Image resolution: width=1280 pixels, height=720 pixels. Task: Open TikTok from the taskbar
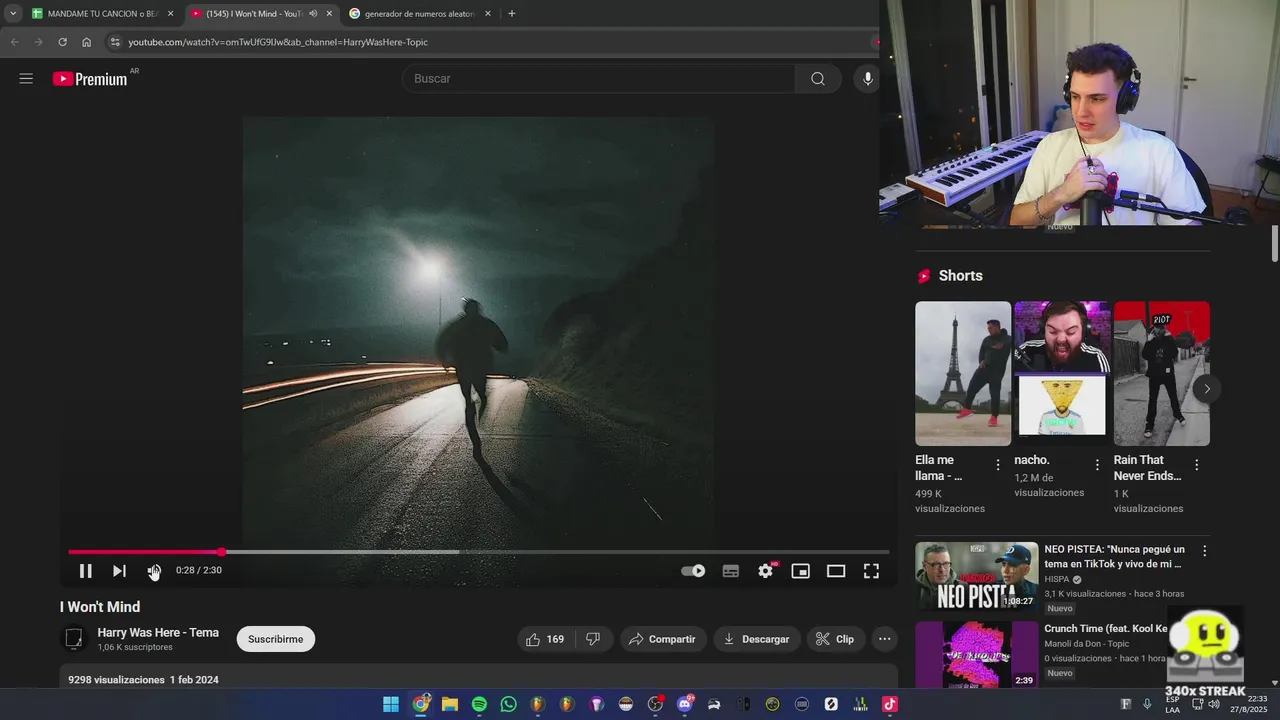click(x=889, y=704)
